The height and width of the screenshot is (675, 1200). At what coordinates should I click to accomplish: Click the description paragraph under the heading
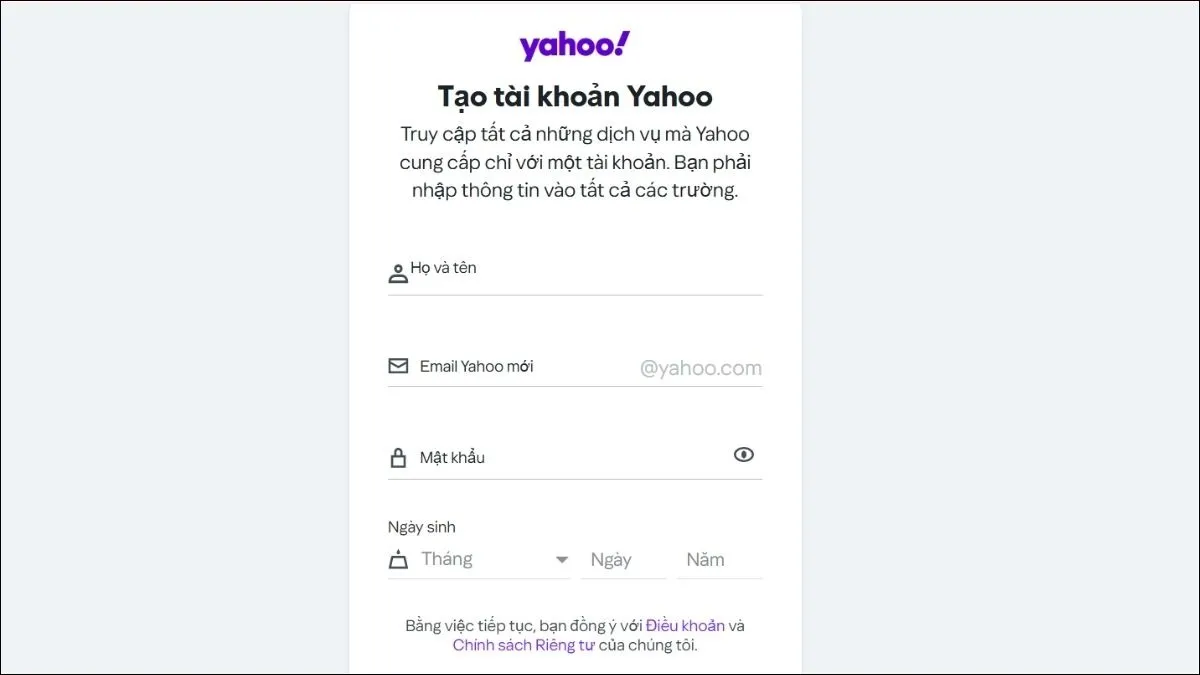[575, 162]
